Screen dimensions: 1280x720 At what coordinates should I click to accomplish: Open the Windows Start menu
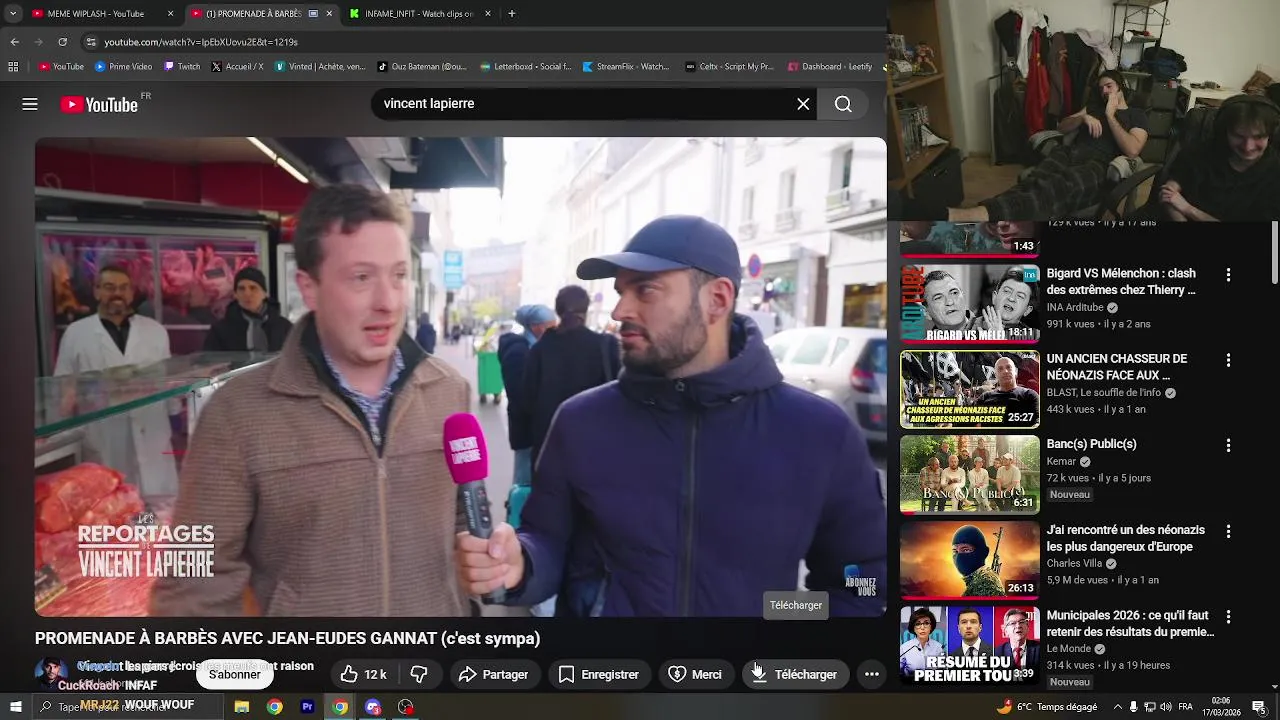pos(15,707)
